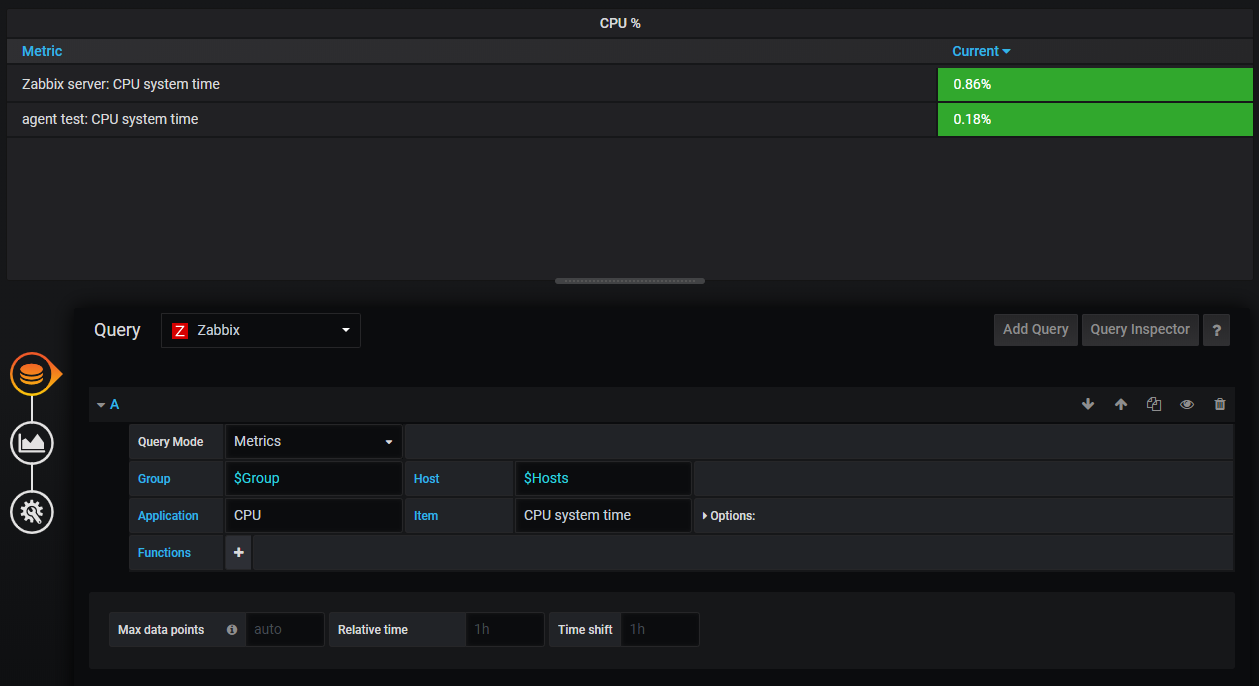The width and height of the screenshot is (1259, 686).
Task: Click the 0.18% value cell
Action: tap(1095, 119)
